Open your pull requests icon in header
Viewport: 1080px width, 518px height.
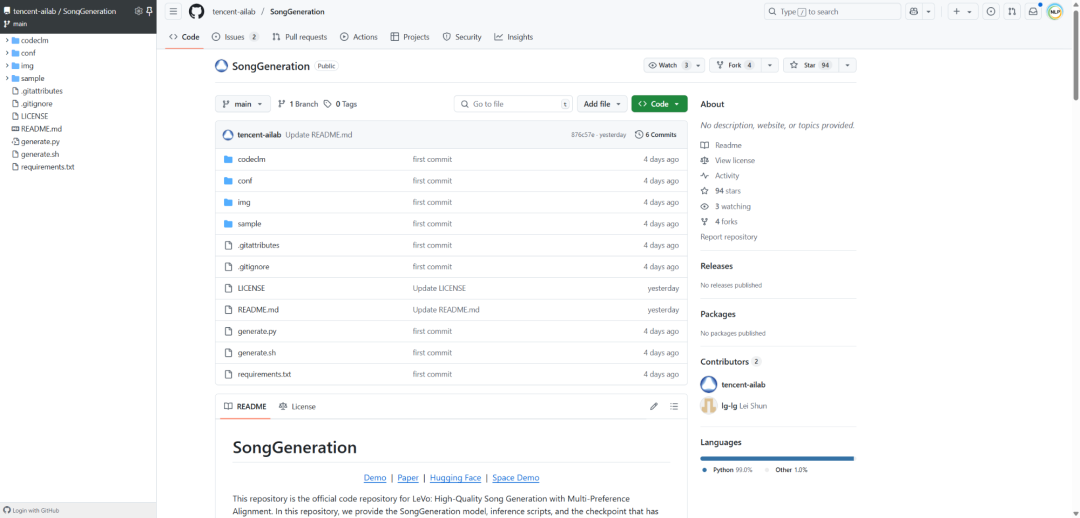click(x=1012, y=12)
